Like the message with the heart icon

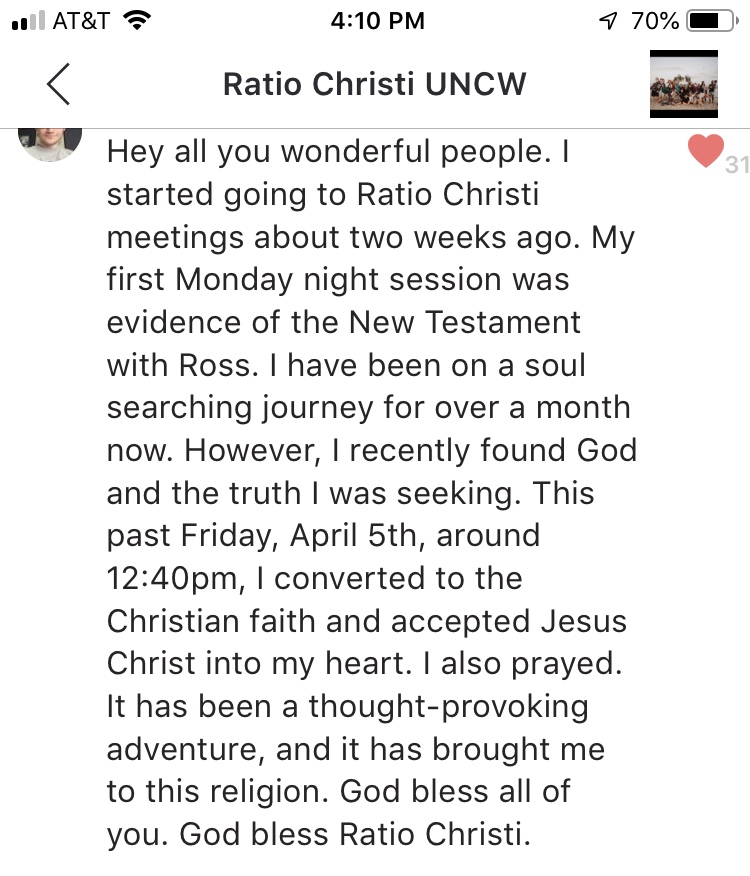[706, 152]
